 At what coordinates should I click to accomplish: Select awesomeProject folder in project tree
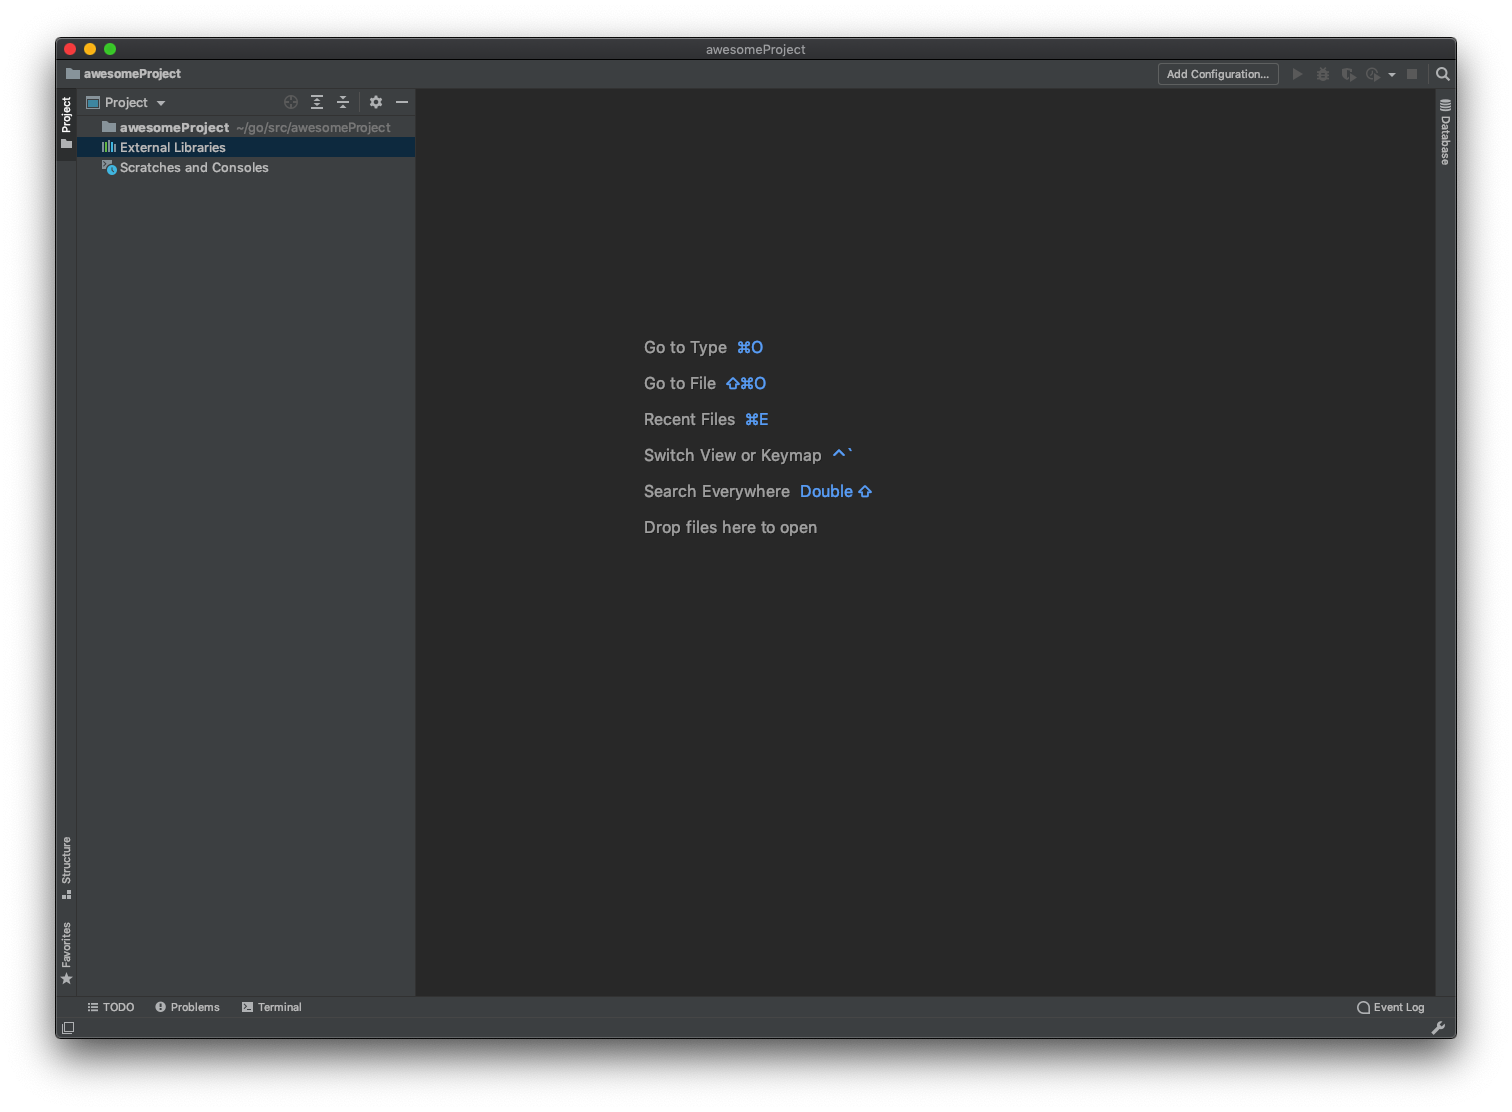(246, 127)
